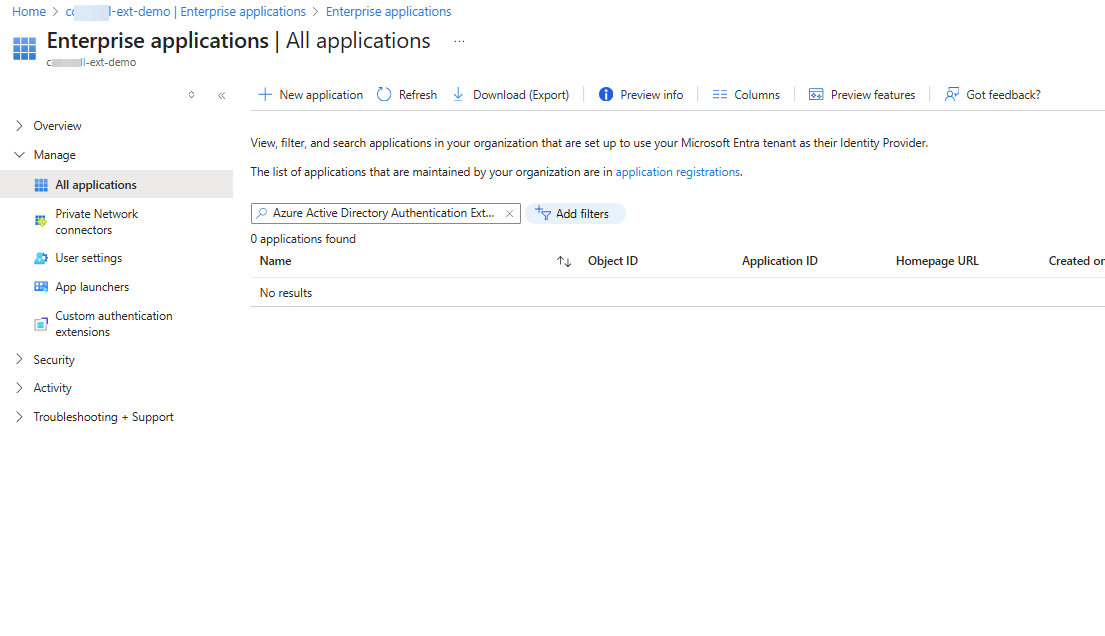Click the Columns list icon
This screenshot has width=1105, height=636.
pyautogui.click(x=720, y=94)
